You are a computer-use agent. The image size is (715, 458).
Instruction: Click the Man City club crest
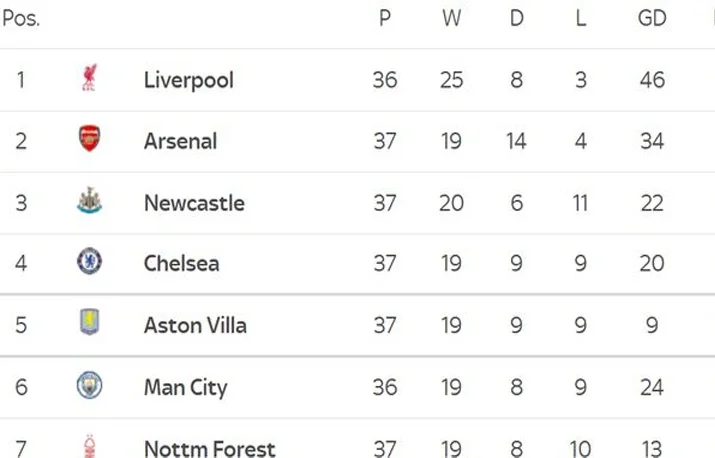pos(89,385)
